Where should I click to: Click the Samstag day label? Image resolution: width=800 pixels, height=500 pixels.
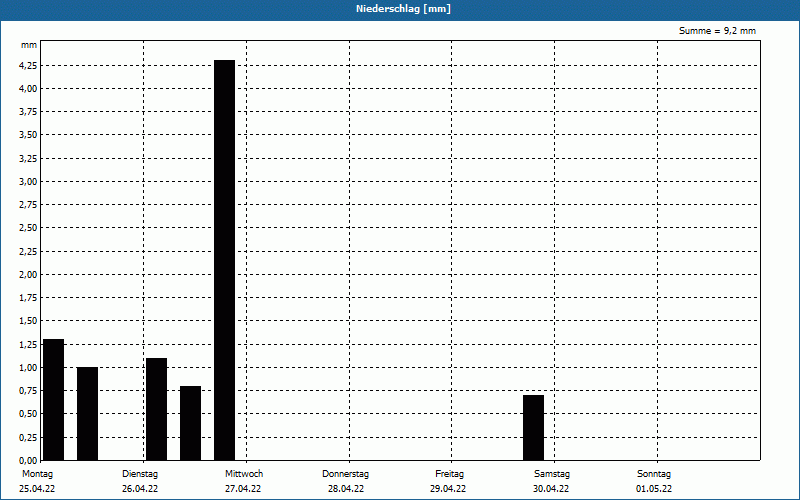[x=552, y=474]
